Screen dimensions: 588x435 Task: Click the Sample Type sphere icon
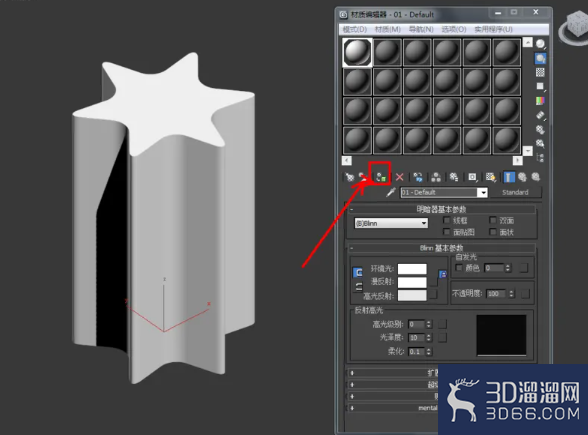[x=540, y=44]
